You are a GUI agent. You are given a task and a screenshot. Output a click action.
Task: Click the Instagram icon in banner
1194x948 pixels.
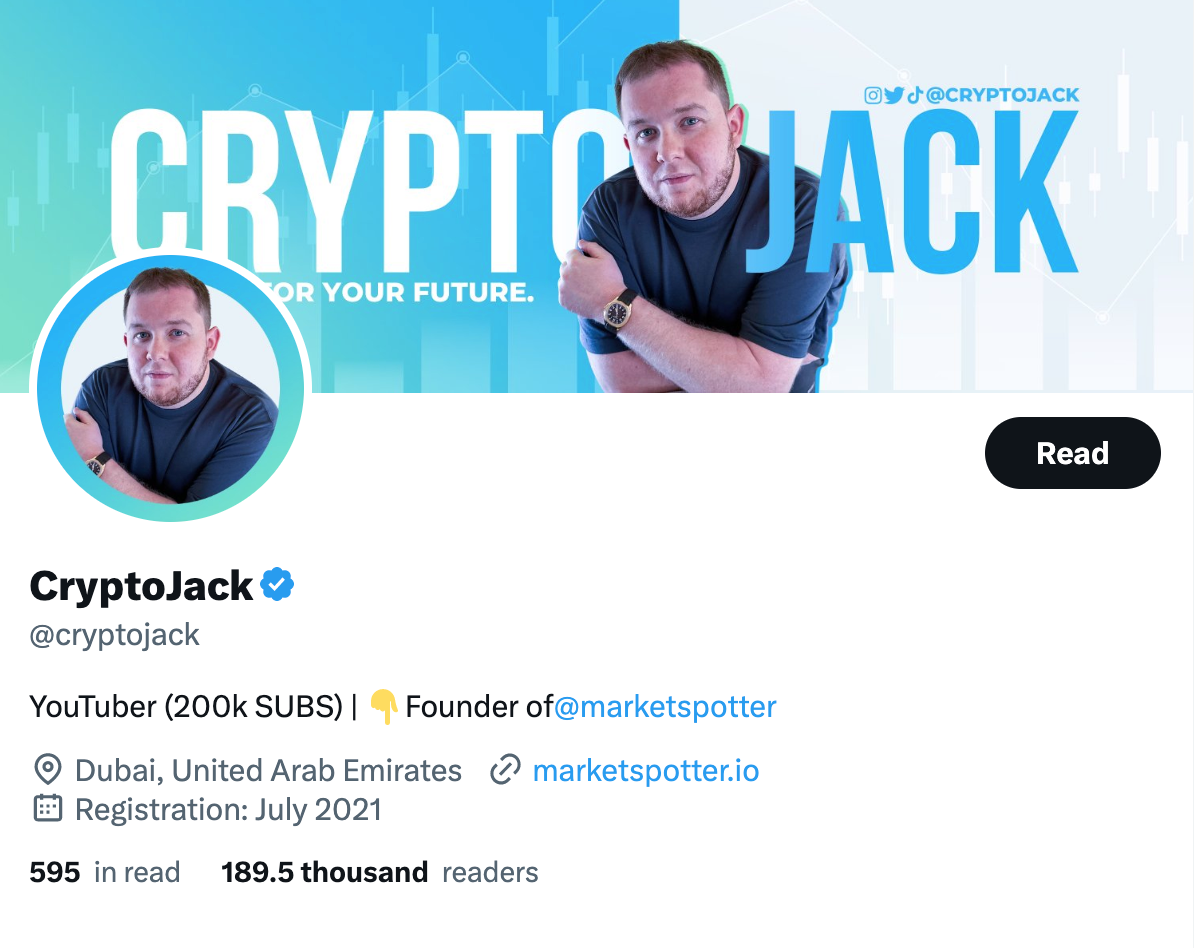(873, 95)
